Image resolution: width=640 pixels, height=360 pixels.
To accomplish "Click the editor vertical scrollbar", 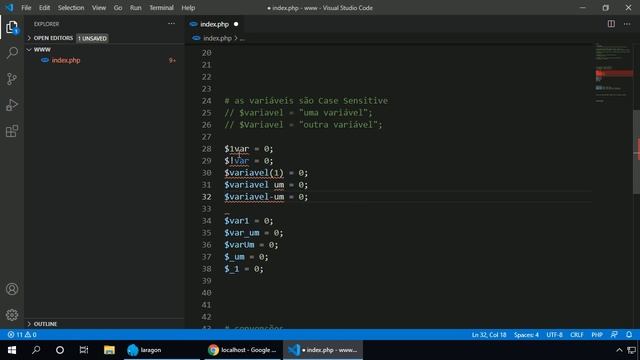I will coord(636,152).
